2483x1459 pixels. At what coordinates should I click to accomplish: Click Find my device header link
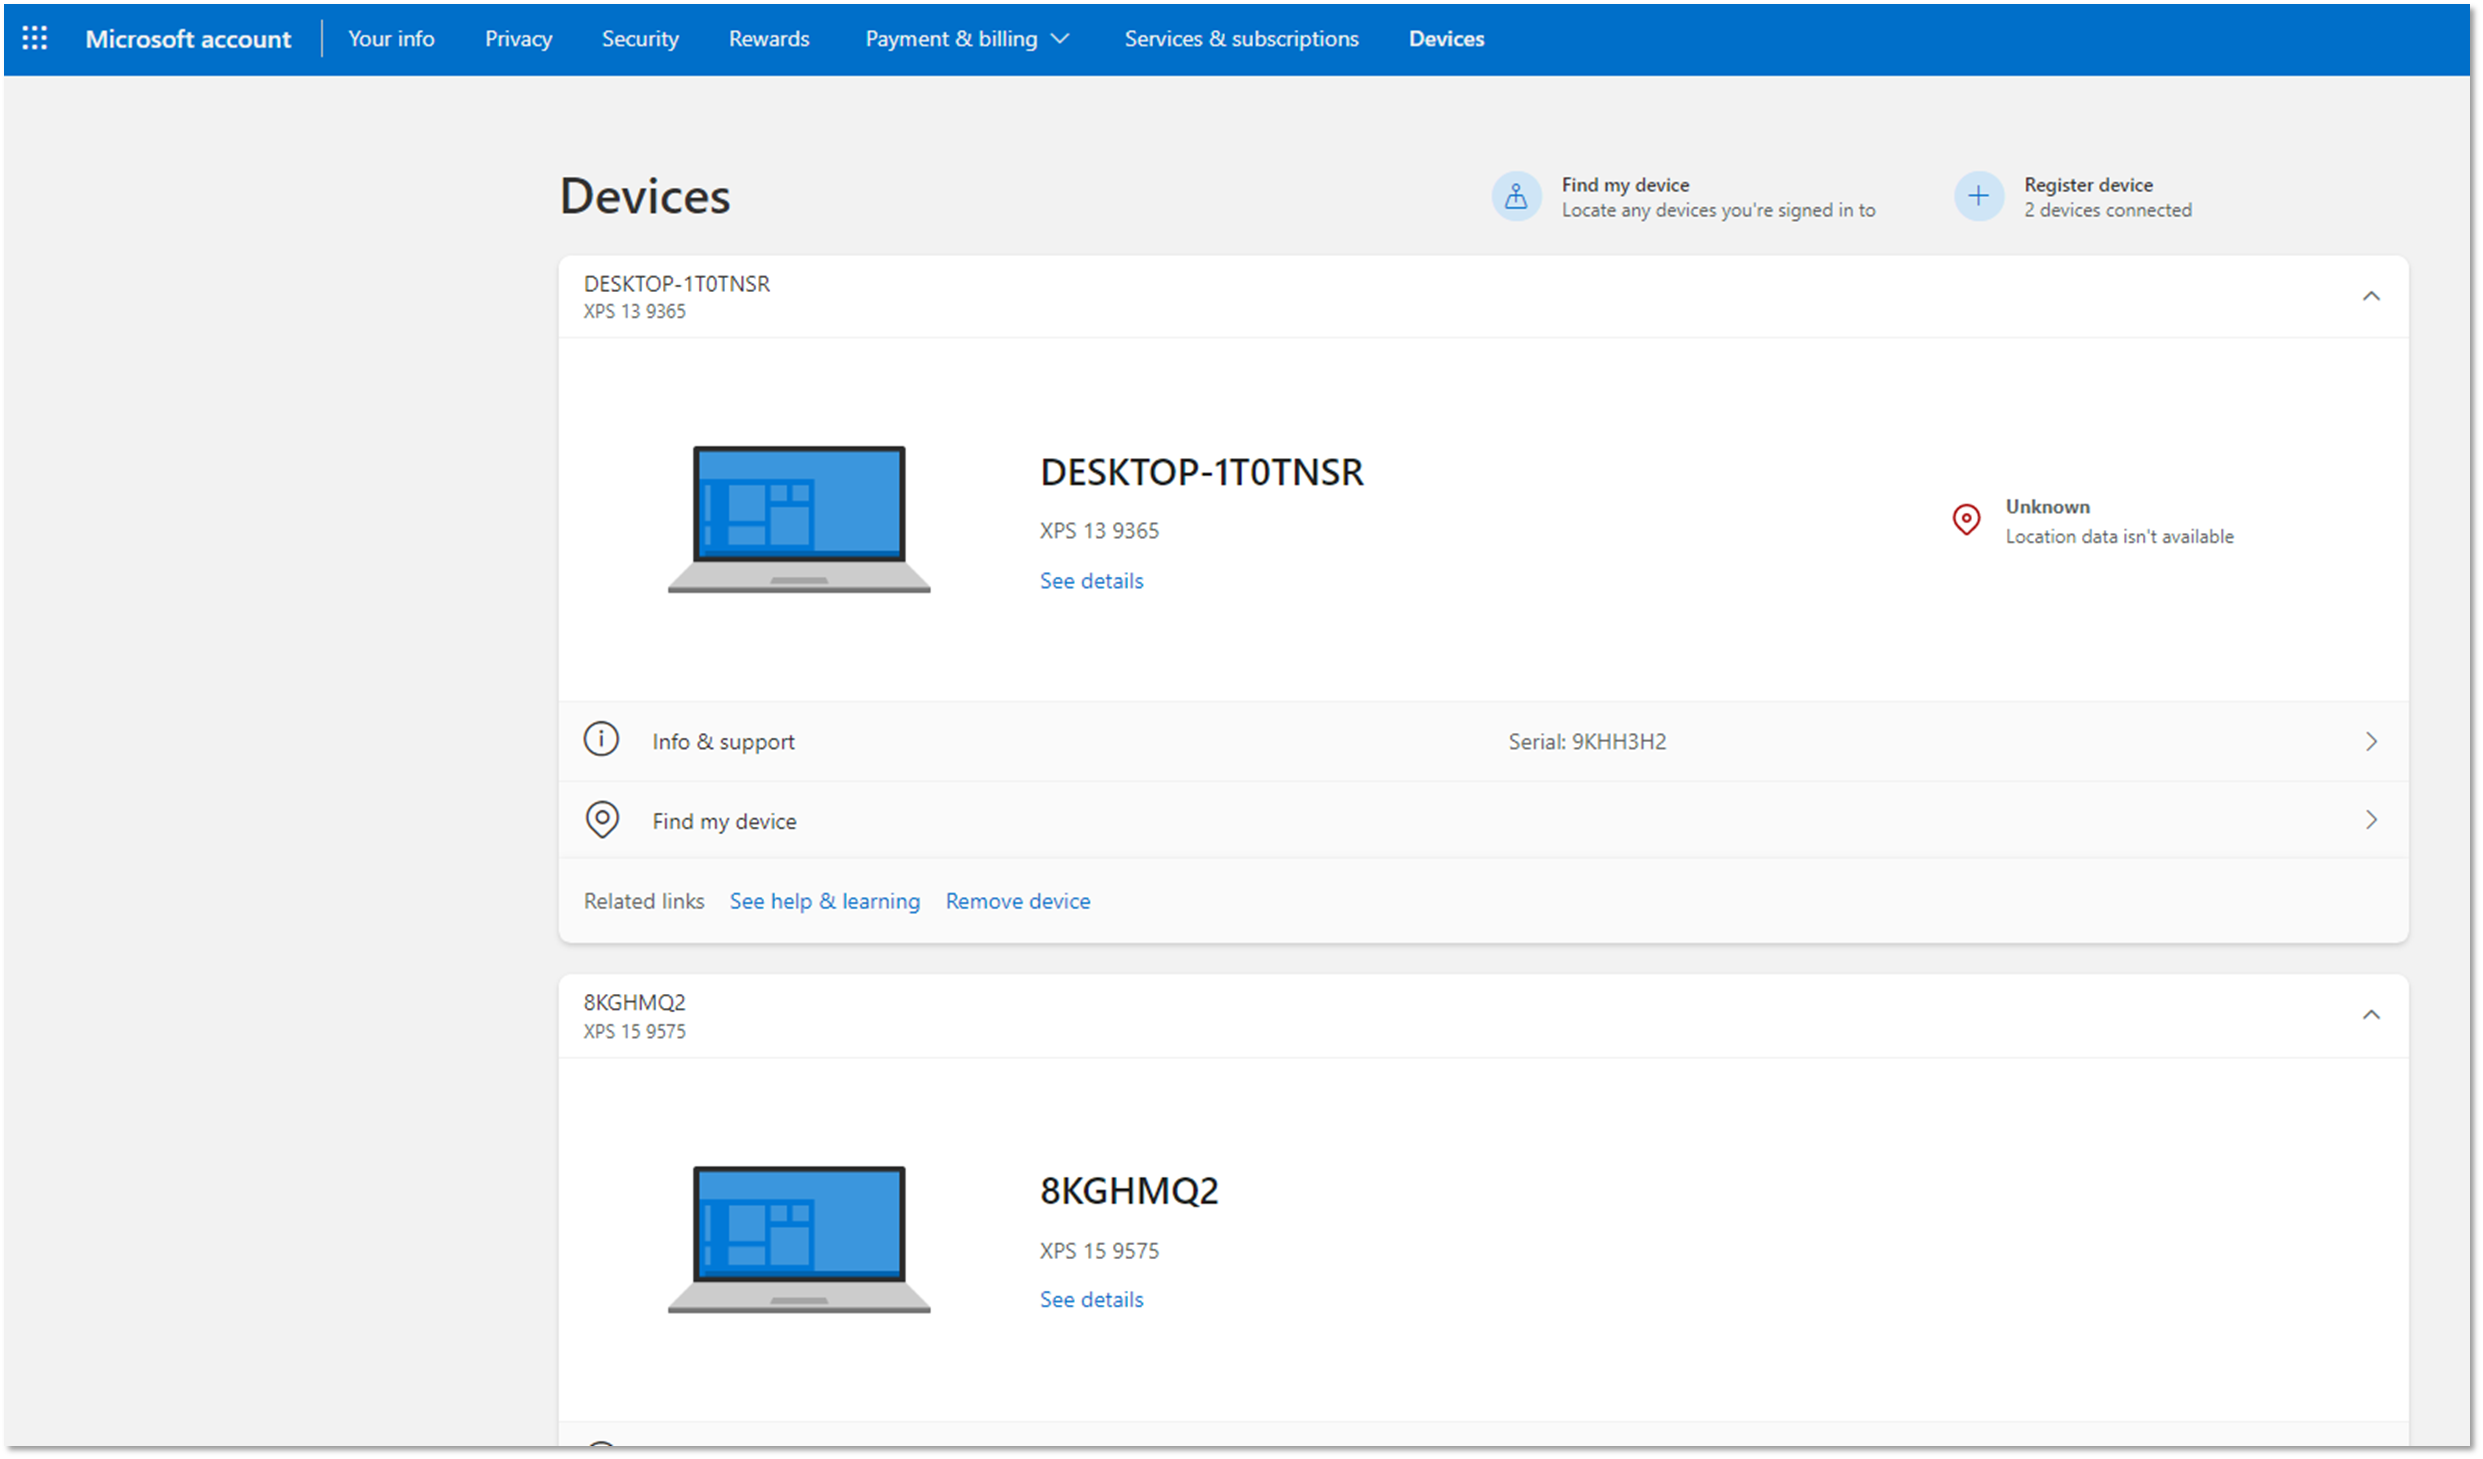pyautogui.click(x=1625, y=185)
